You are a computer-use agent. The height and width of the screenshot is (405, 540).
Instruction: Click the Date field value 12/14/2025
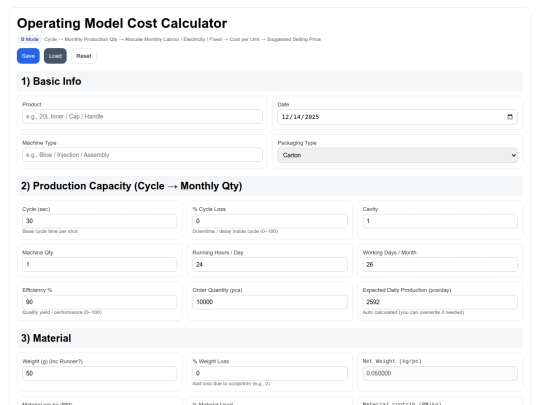(x=300, y=117)
